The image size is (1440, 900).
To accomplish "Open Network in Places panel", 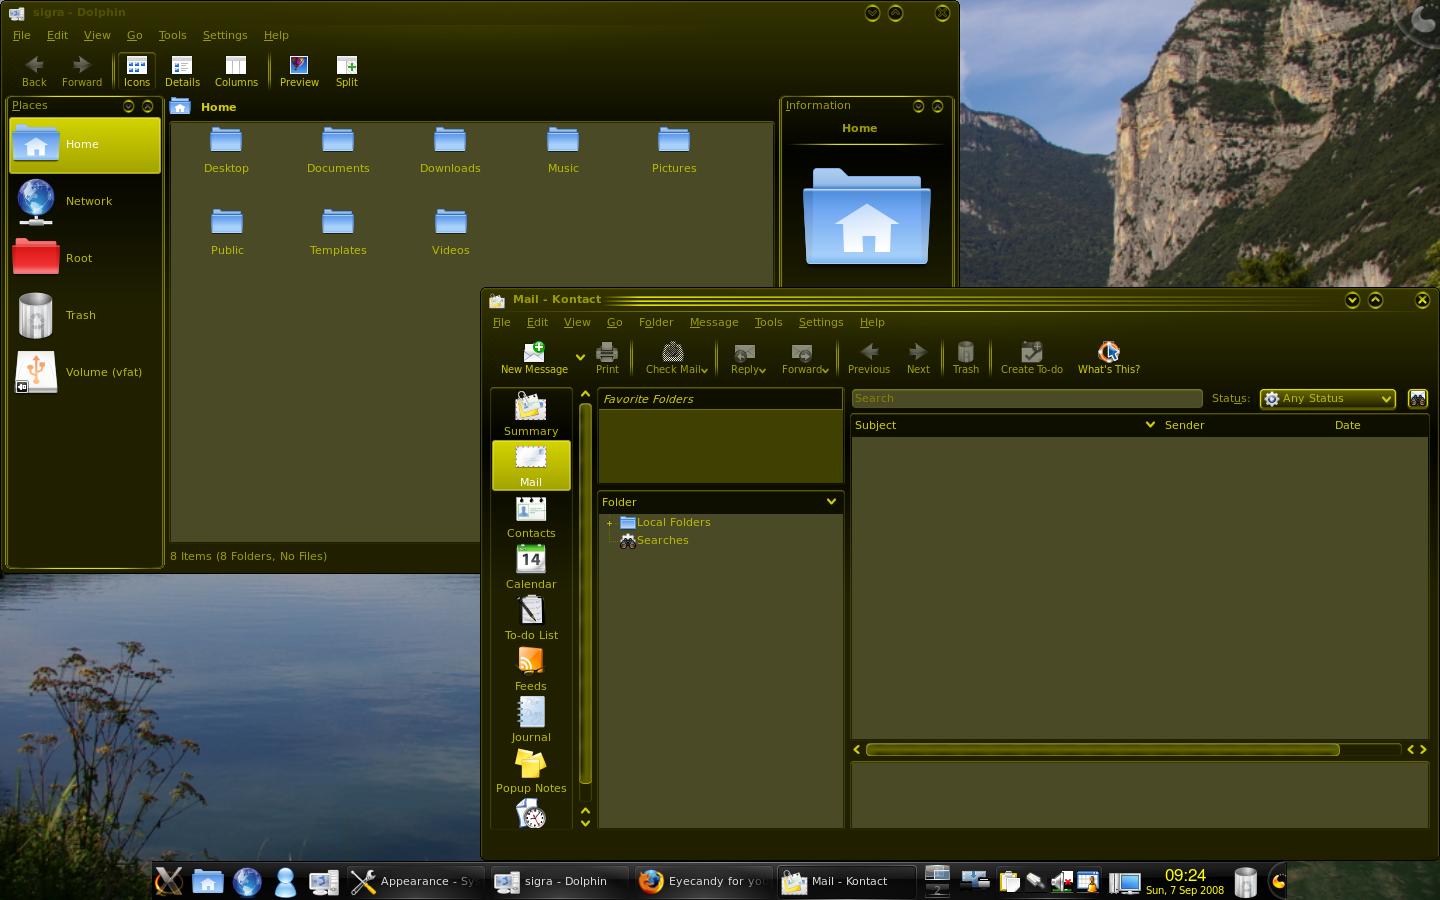I will 85,201.
